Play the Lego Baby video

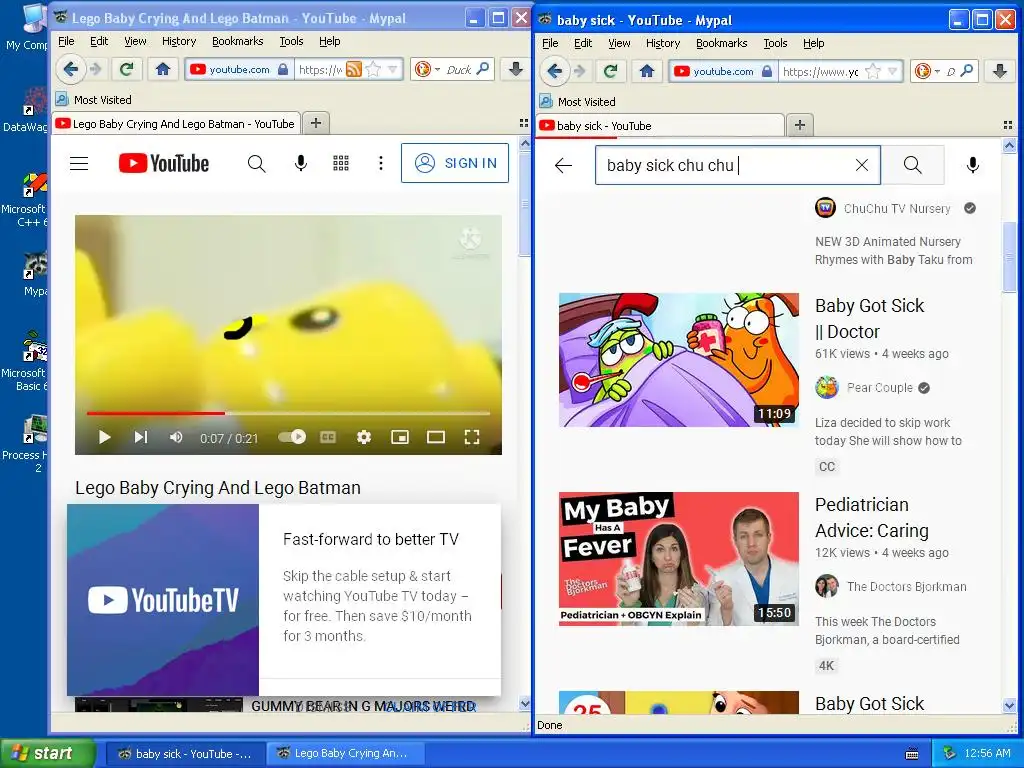[x=104, y=437]
